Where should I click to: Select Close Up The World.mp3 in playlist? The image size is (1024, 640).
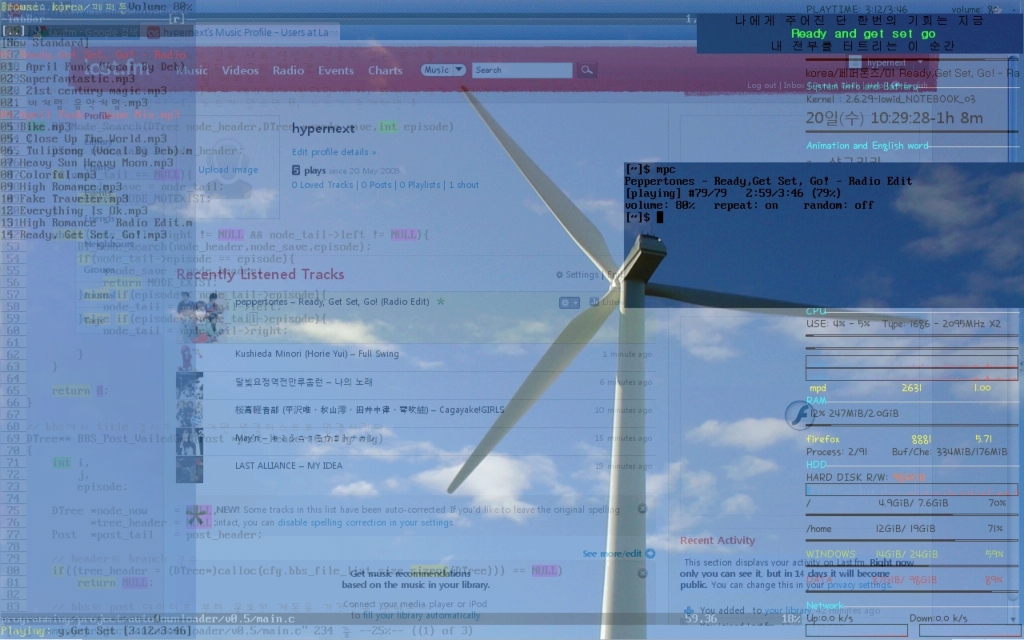[84, 138]
